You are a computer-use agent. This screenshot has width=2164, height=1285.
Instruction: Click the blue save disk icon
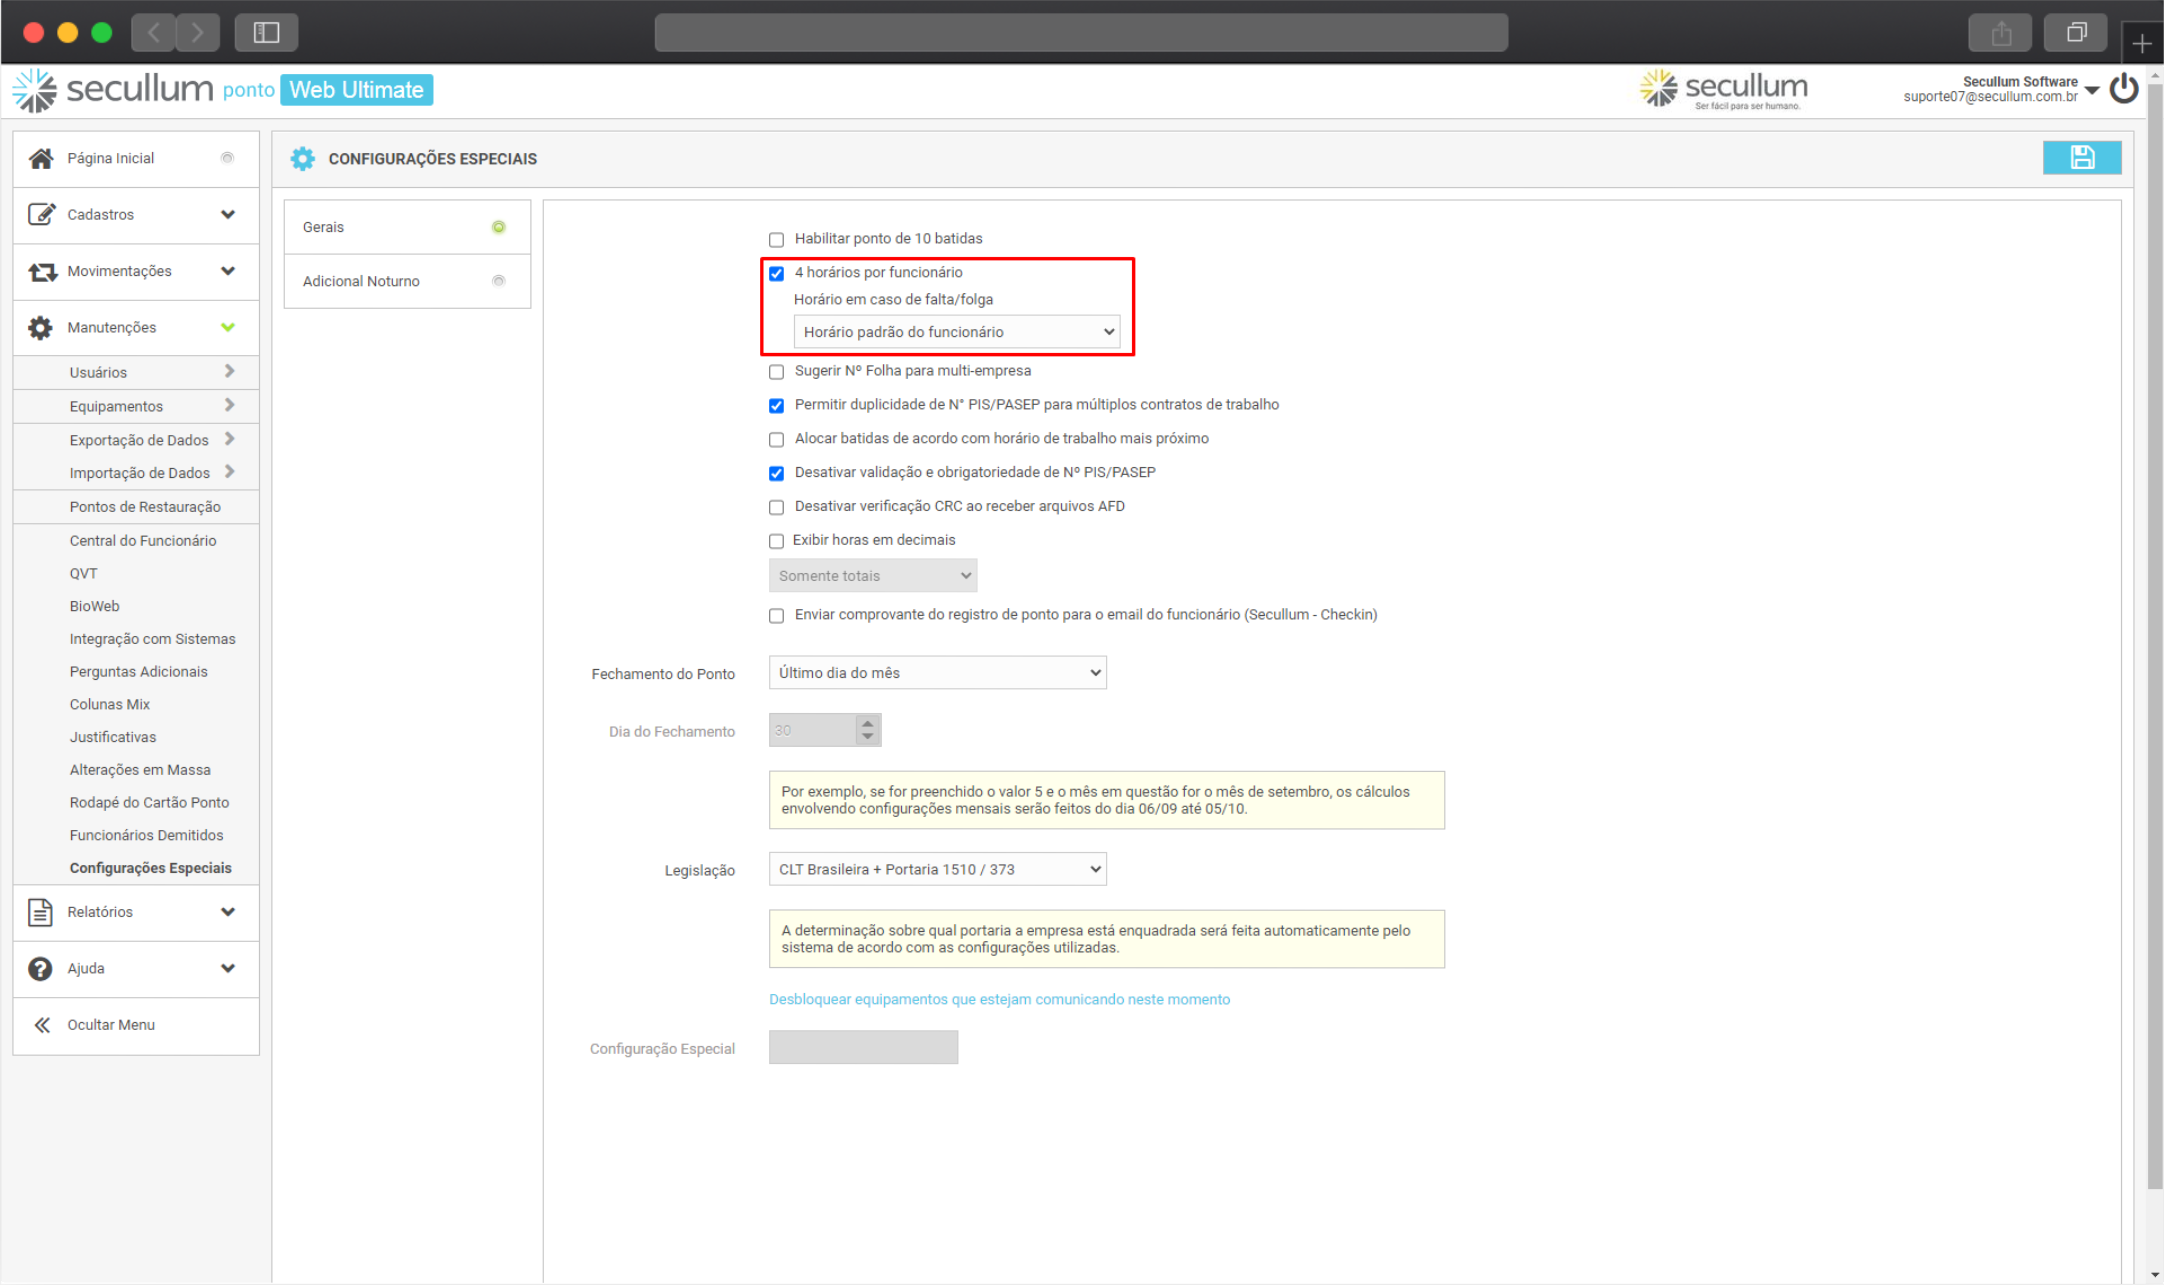coord(2081,158)
